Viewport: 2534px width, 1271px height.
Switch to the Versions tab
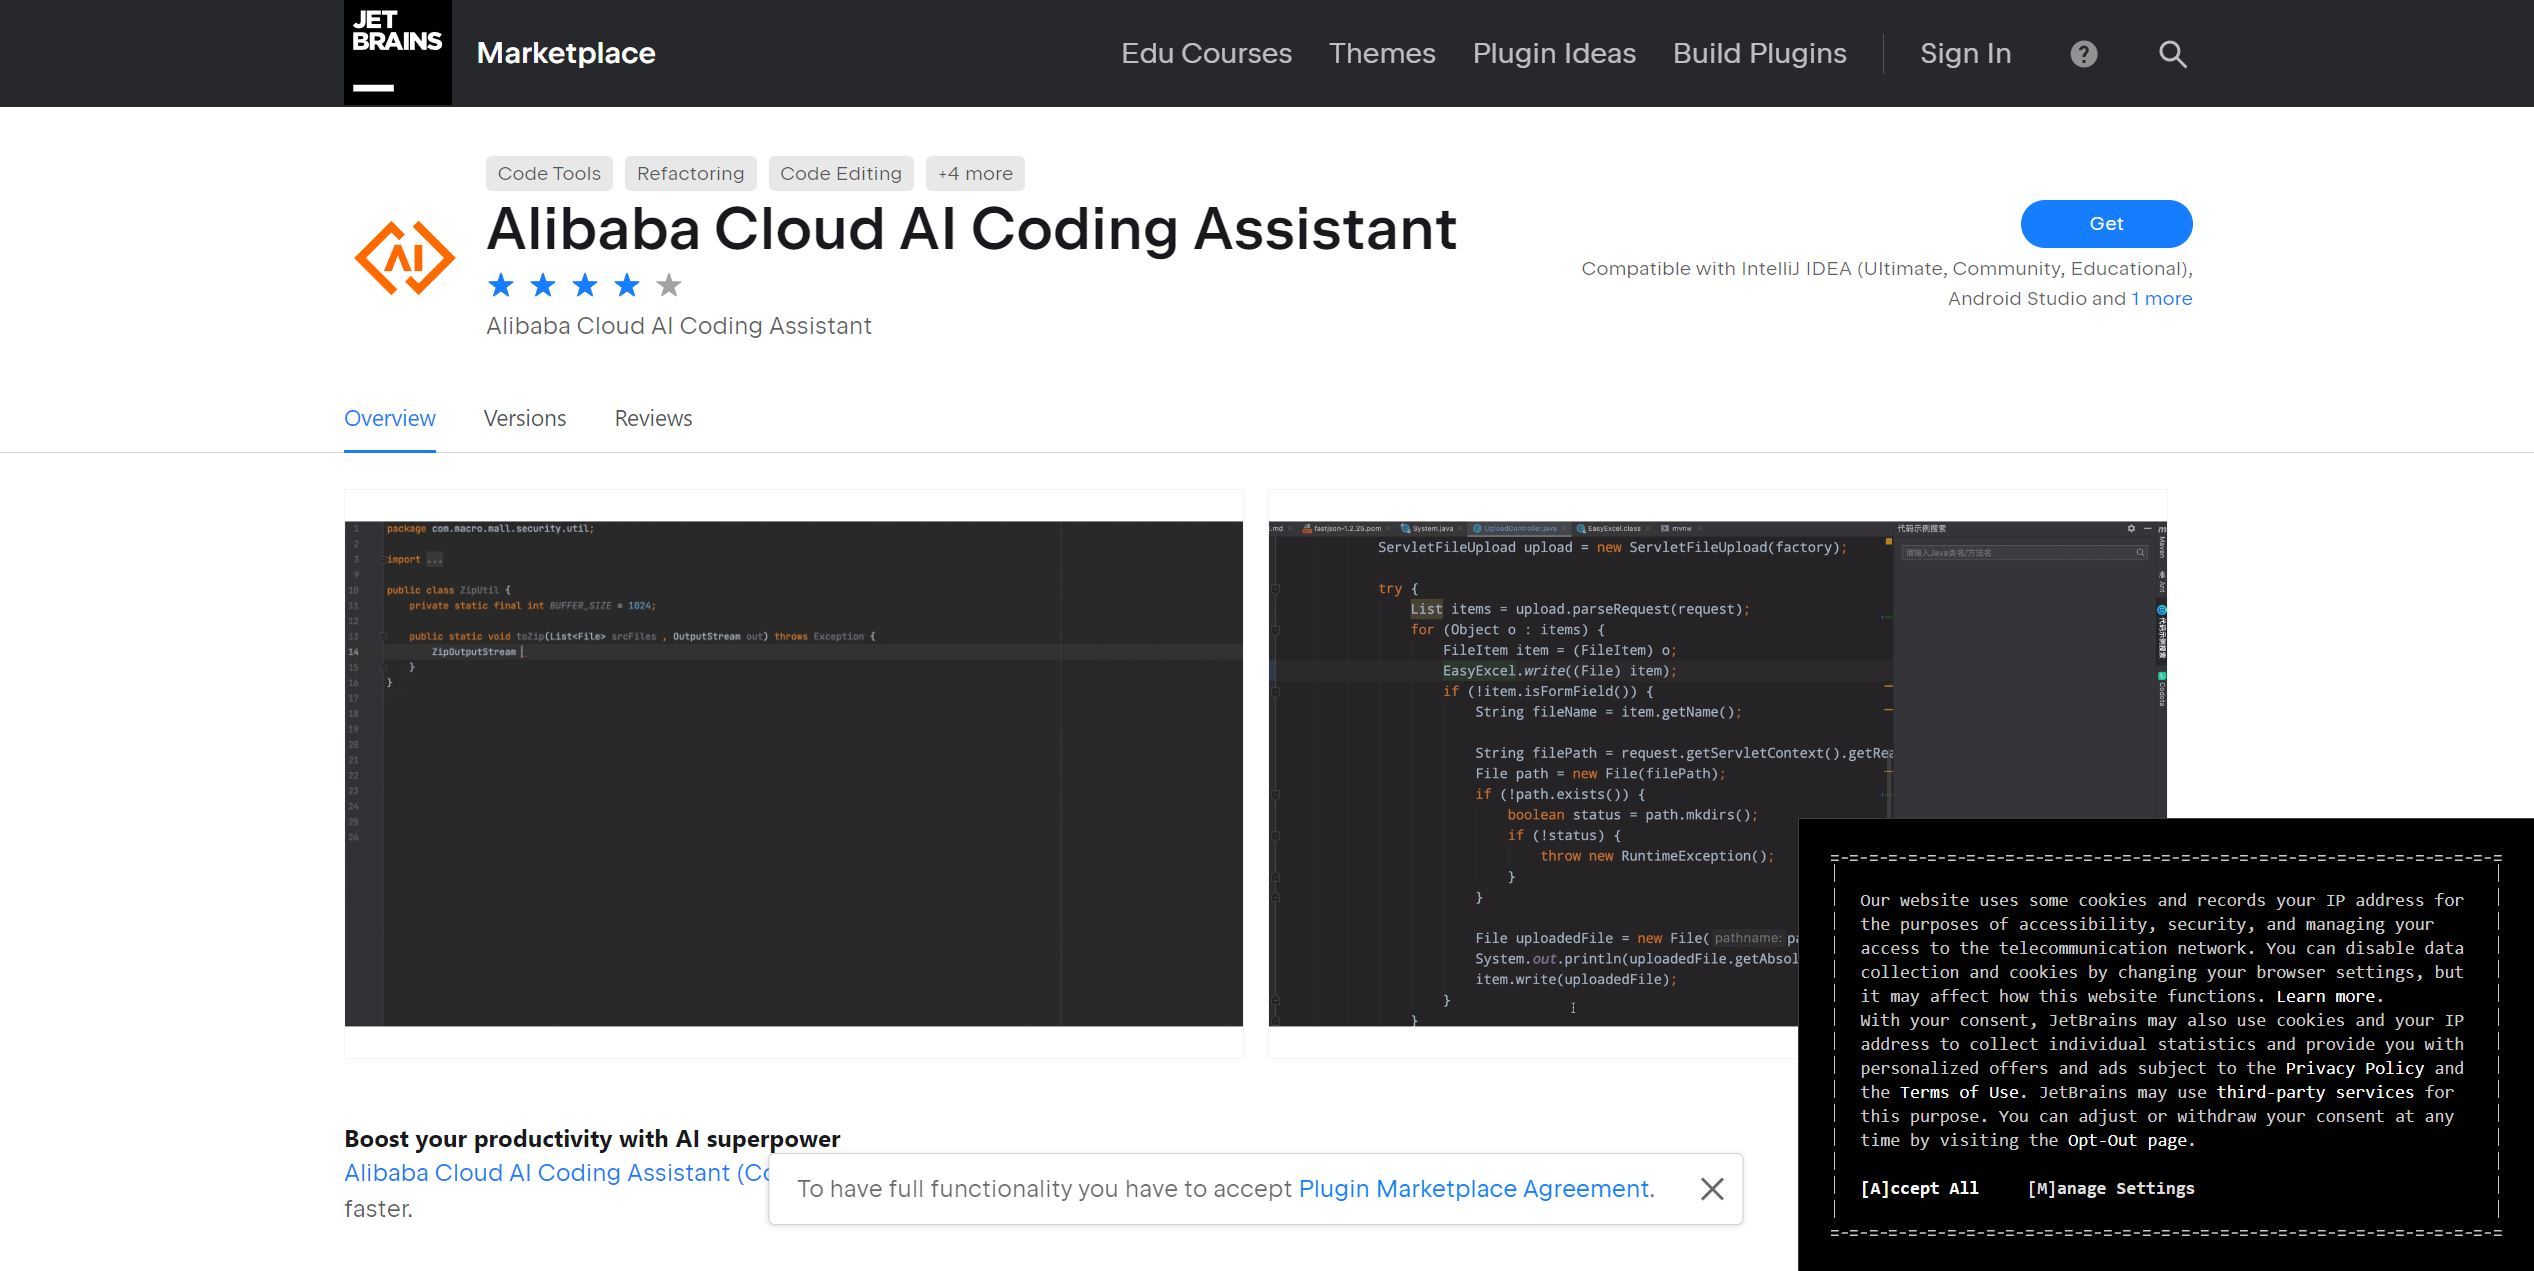coord(524,418)
